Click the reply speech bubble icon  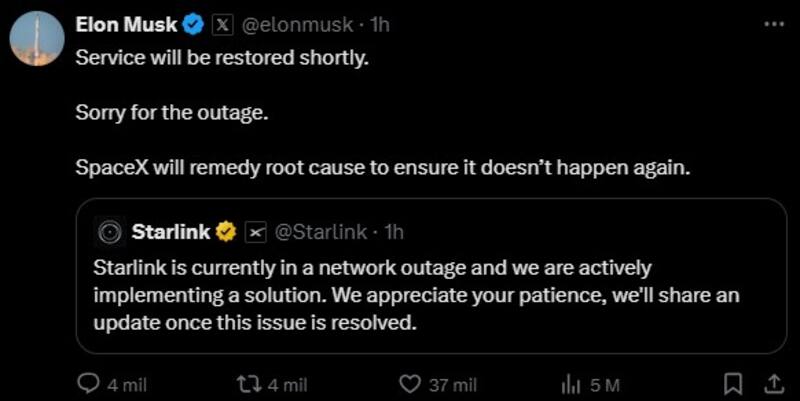pyautogui.click(x=89, y=384)
